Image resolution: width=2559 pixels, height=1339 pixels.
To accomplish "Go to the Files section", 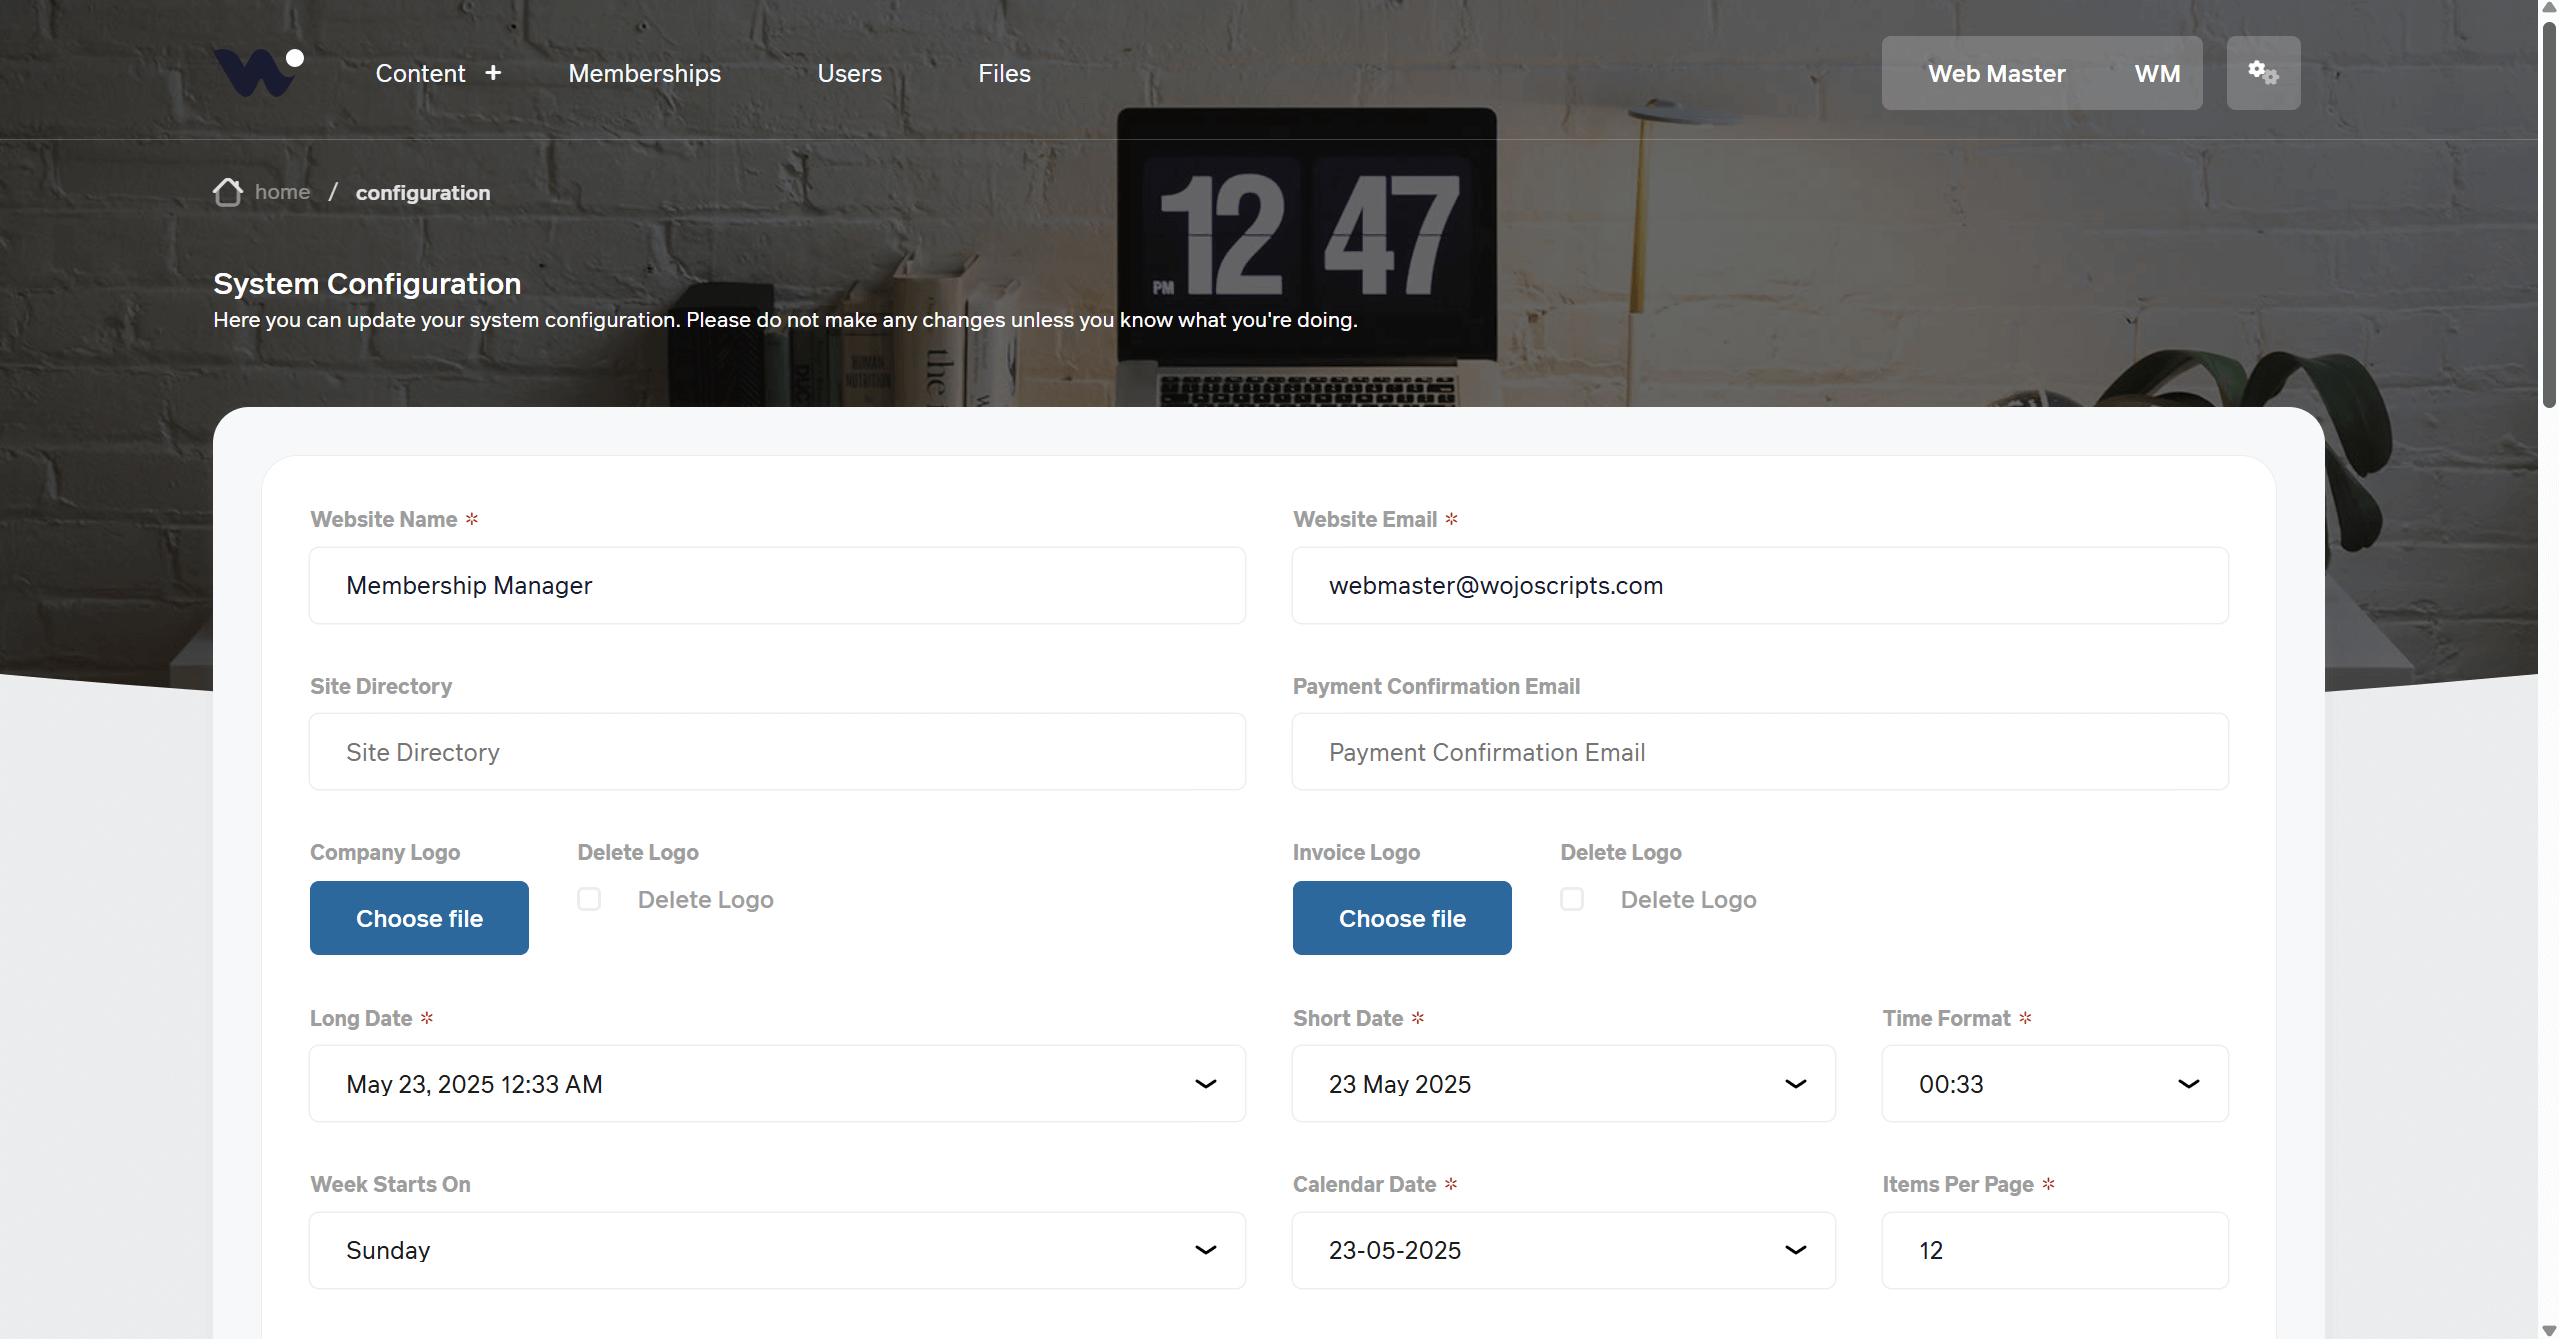I will pos(1004,72).
